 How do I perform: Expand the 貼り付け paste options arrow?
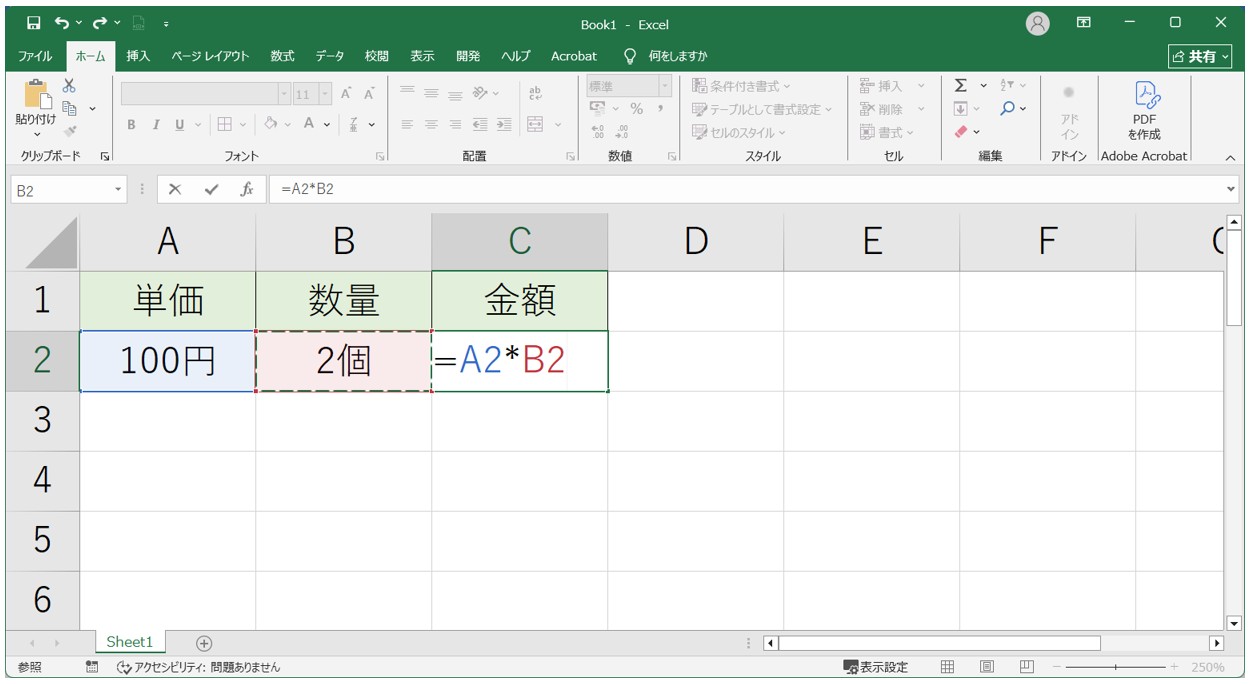coord(37,134)
